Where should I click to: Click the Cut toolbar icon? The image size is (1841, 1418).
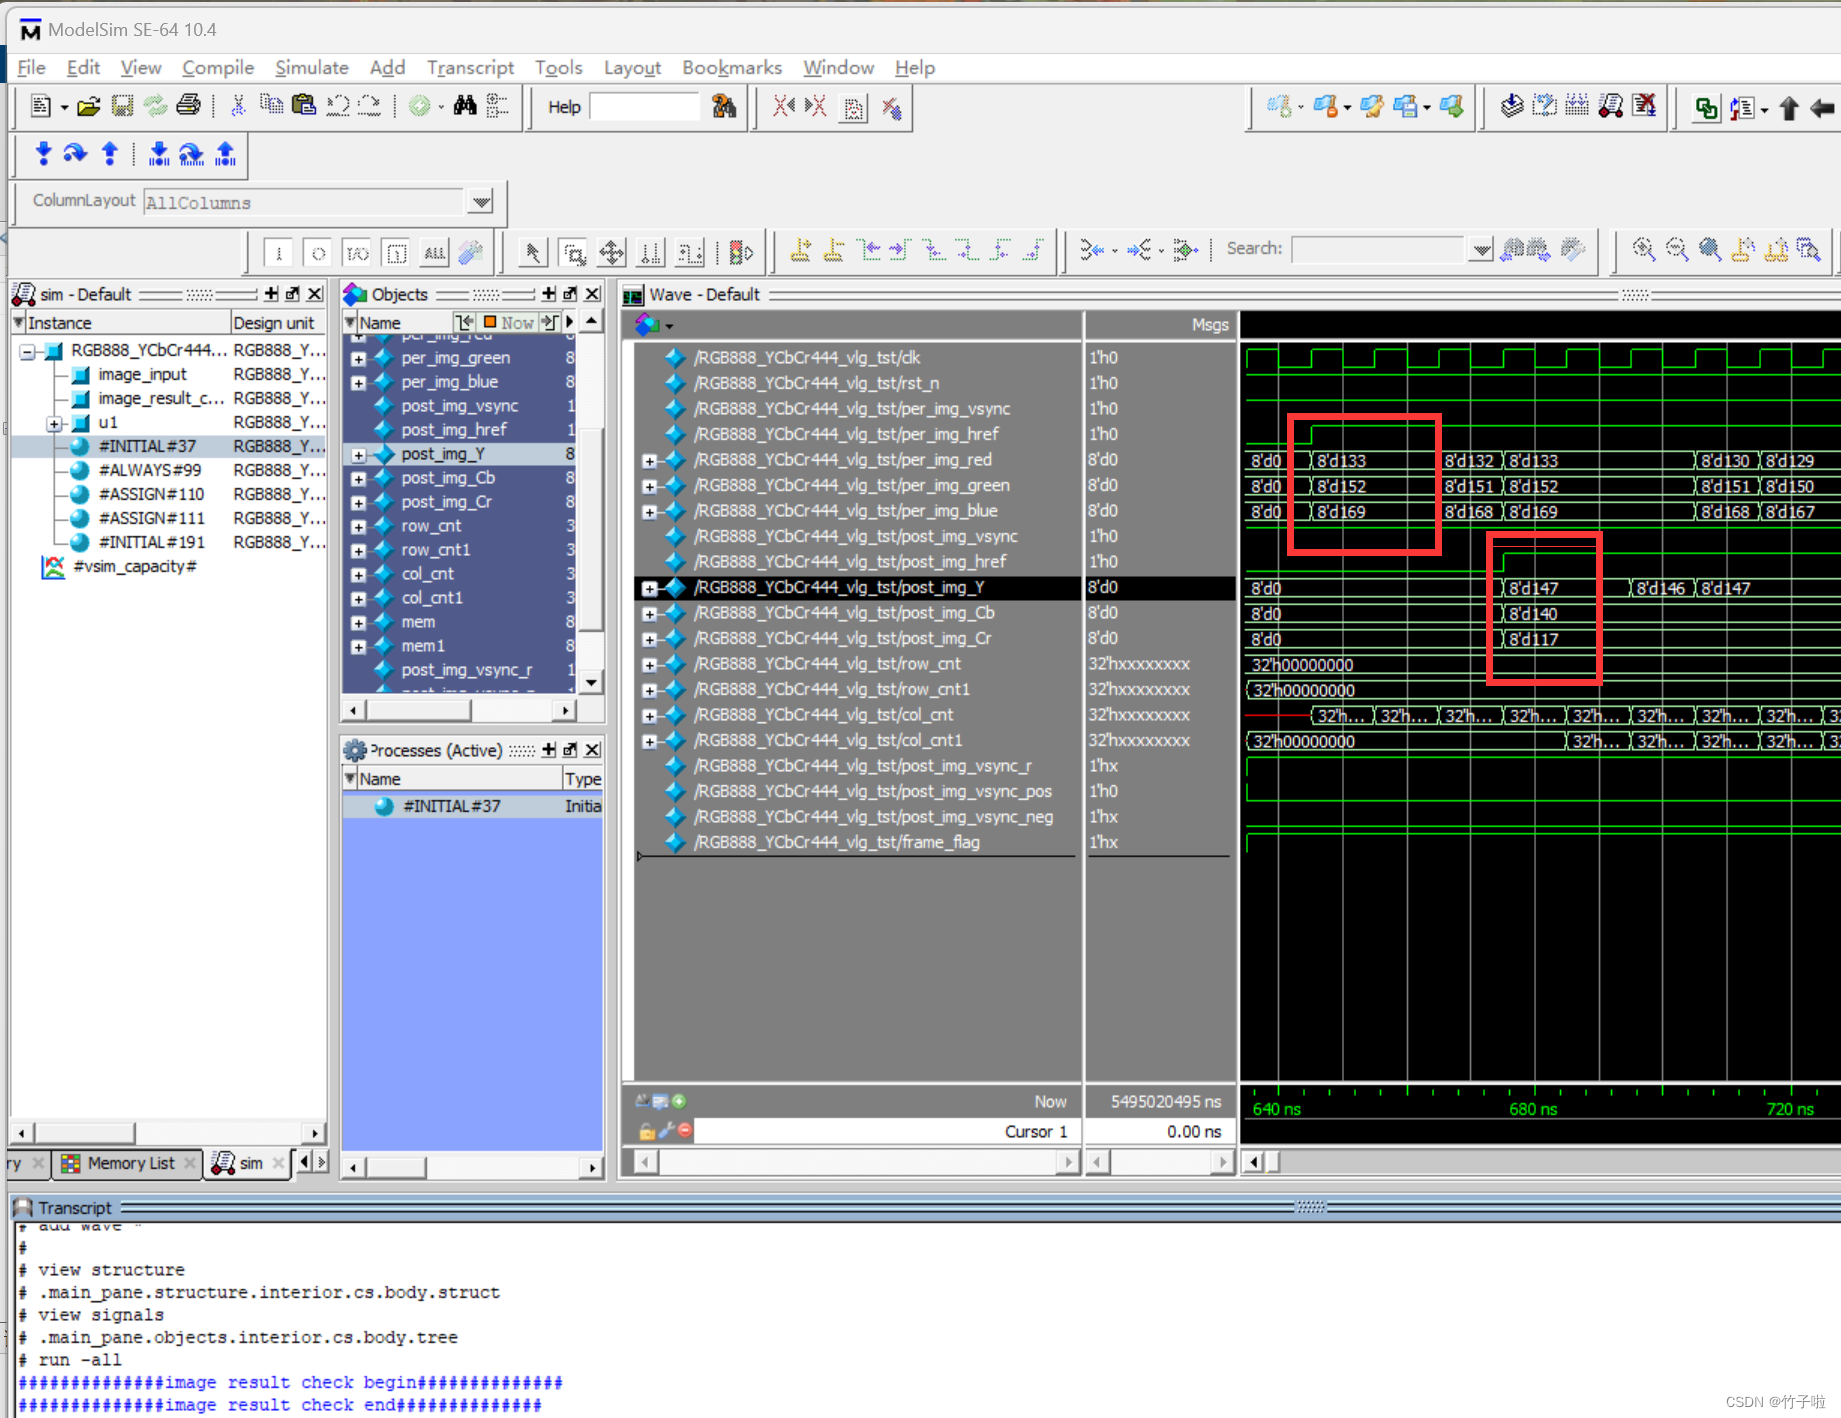click(x=237, y=106)
